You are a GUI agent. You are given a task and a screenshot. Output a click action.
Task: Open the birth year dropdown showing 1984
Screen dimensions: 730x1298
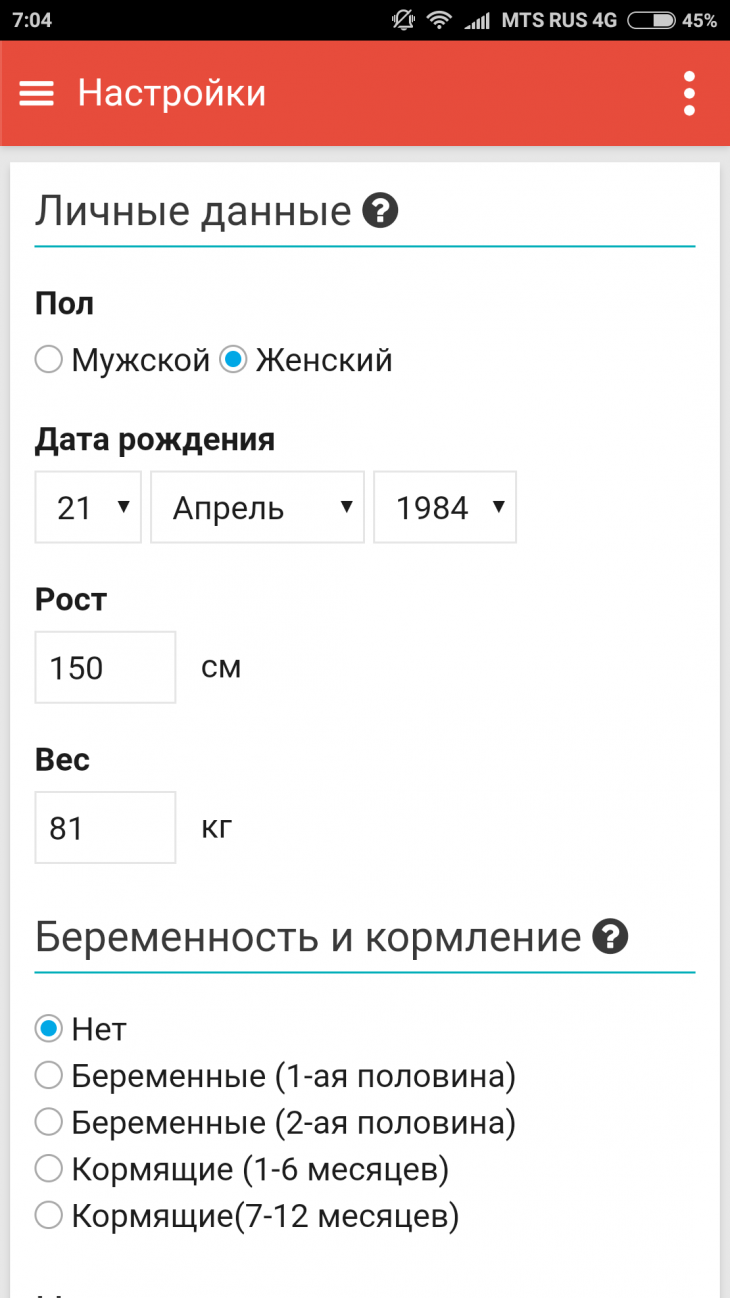click(445, 508)
